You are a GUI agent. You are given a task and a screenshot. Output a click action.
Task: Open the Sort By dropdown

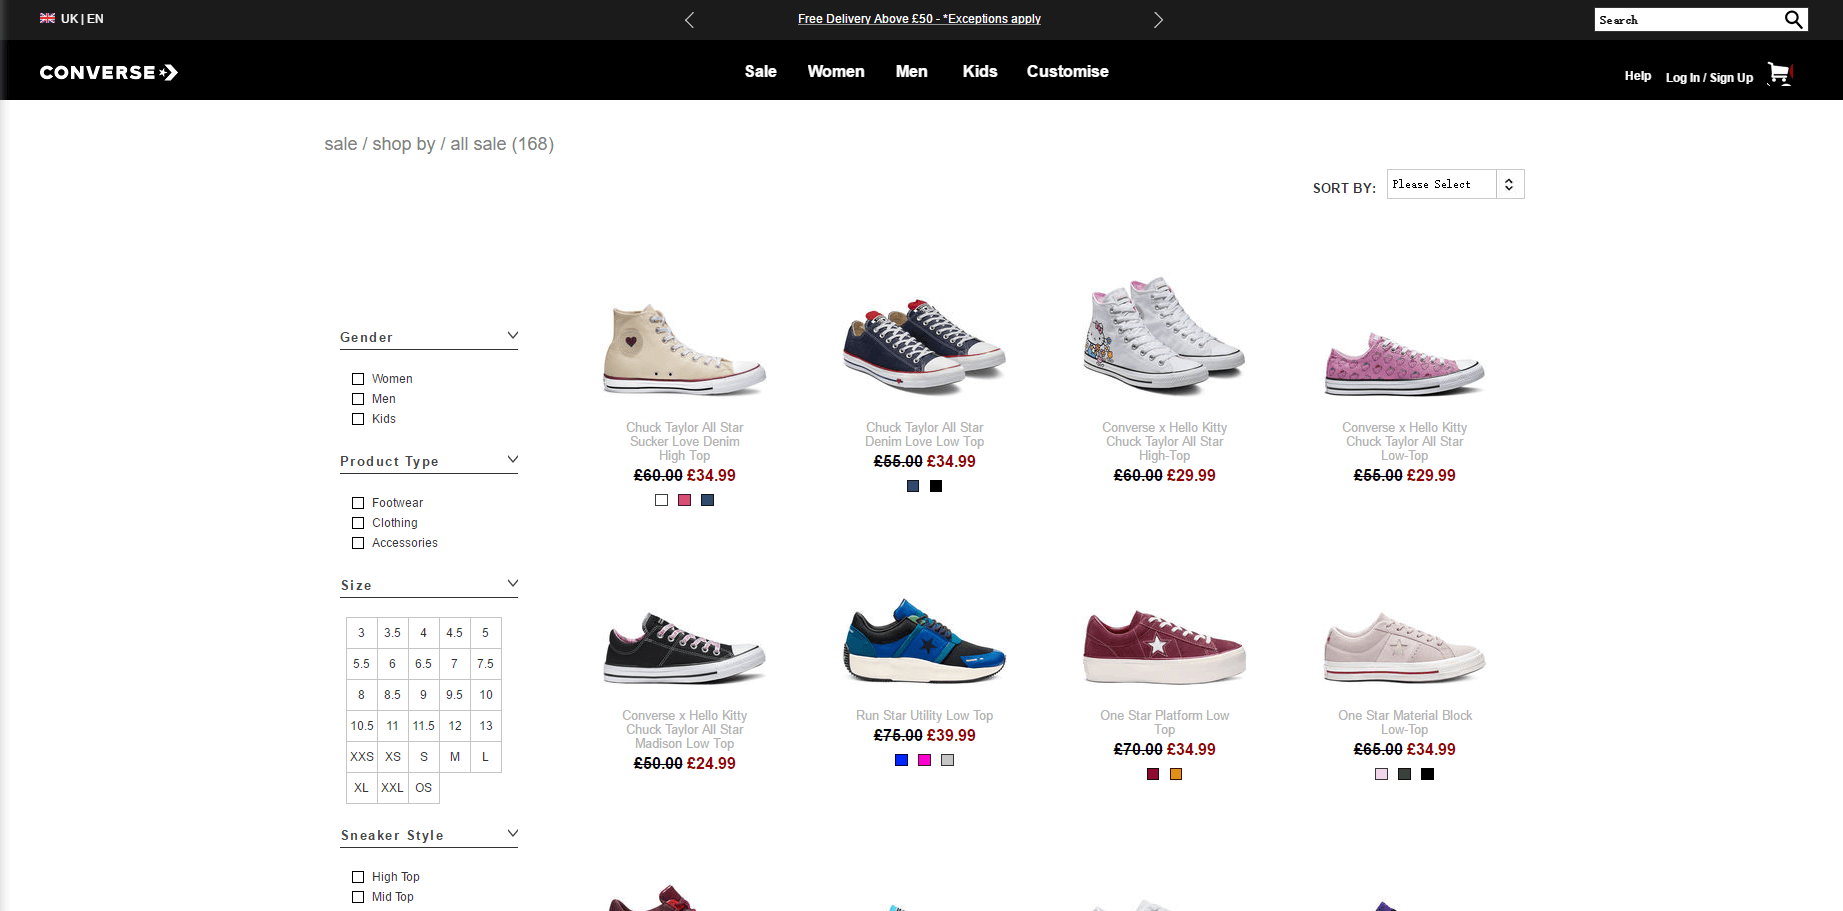[x=1455, y=184]
